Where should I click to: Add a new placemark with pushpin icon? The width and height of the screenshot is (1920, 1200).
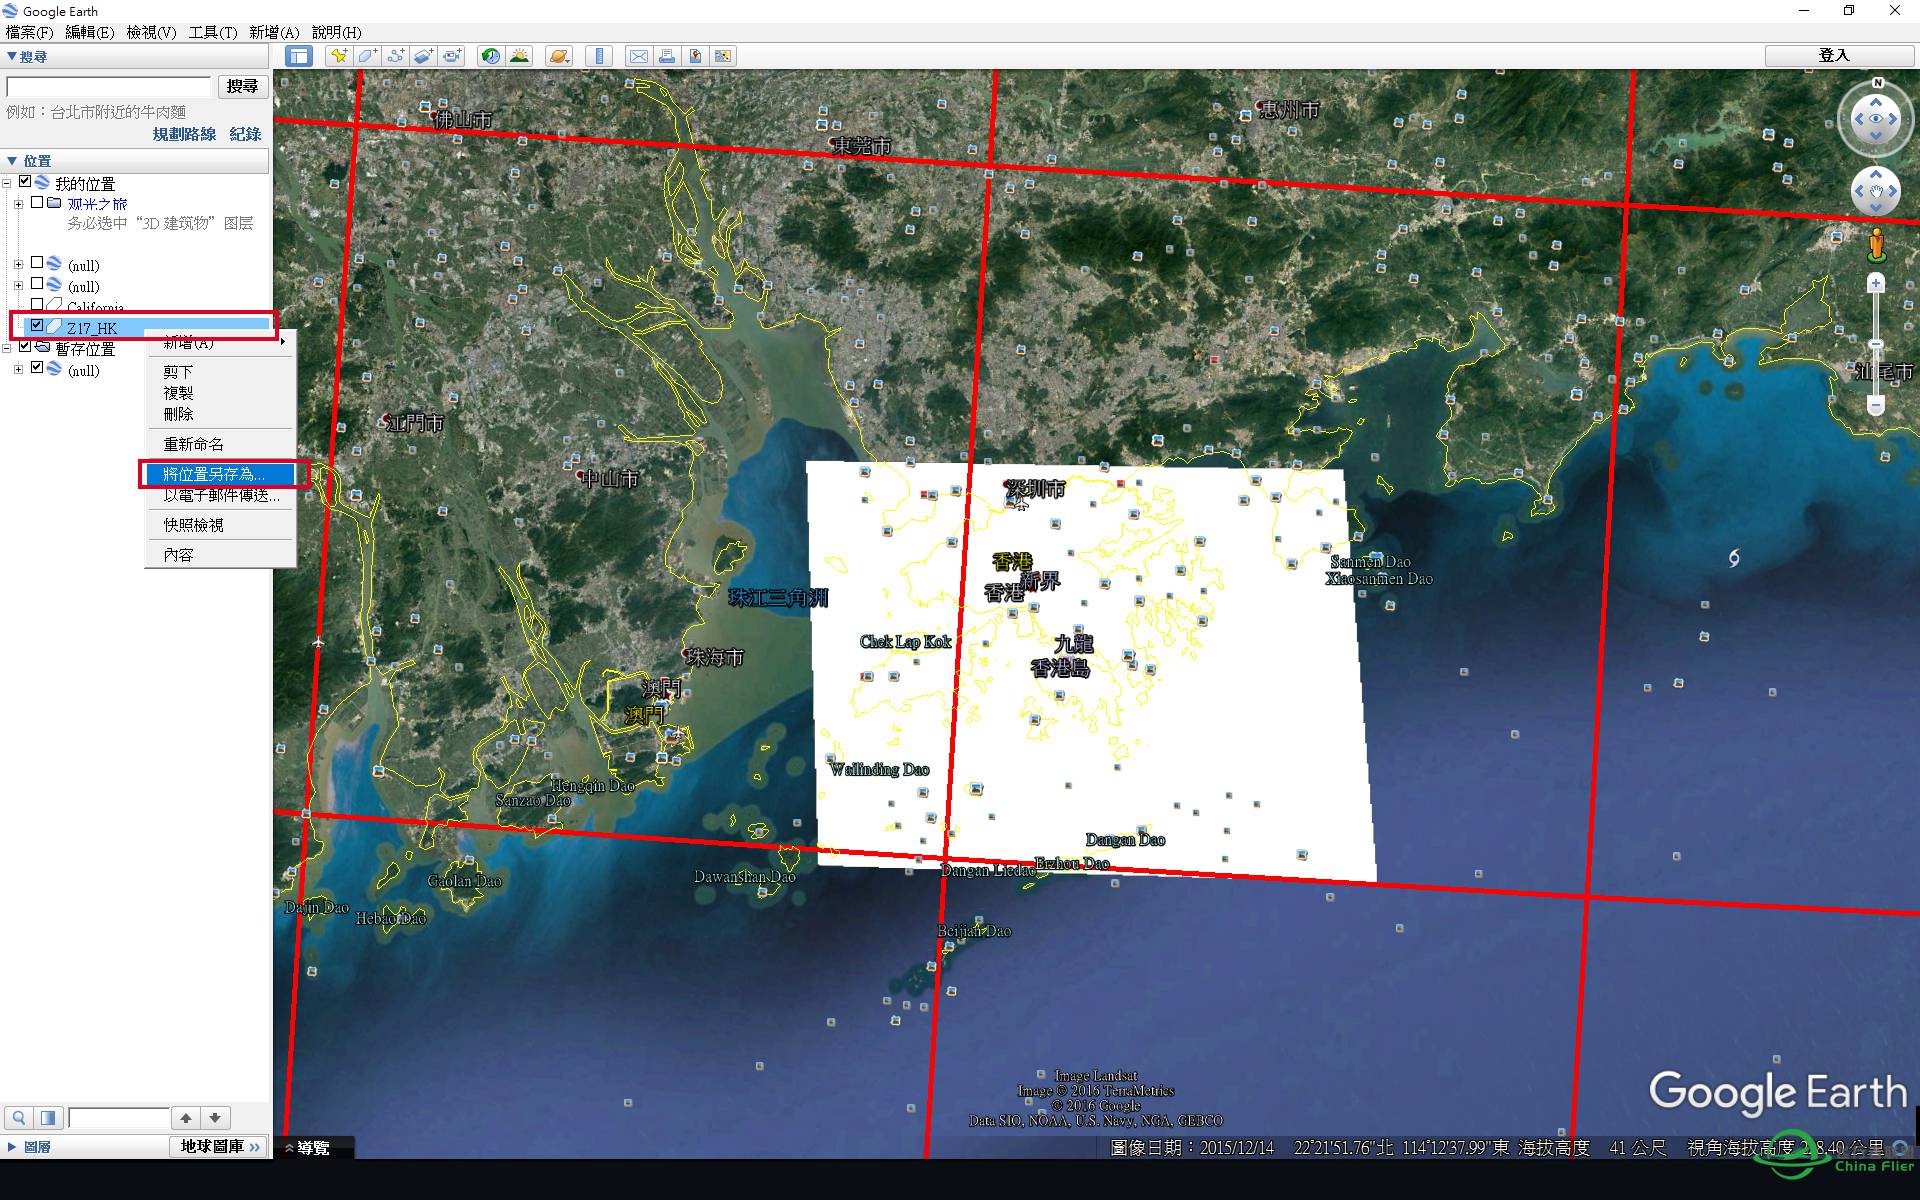[340, 56]
